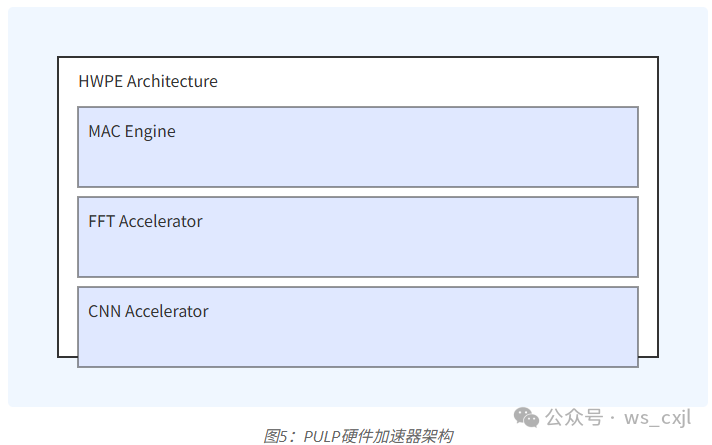Click the word CNN in bottom block
Screen dimensions: 712x445
click(x=104, y=311)
